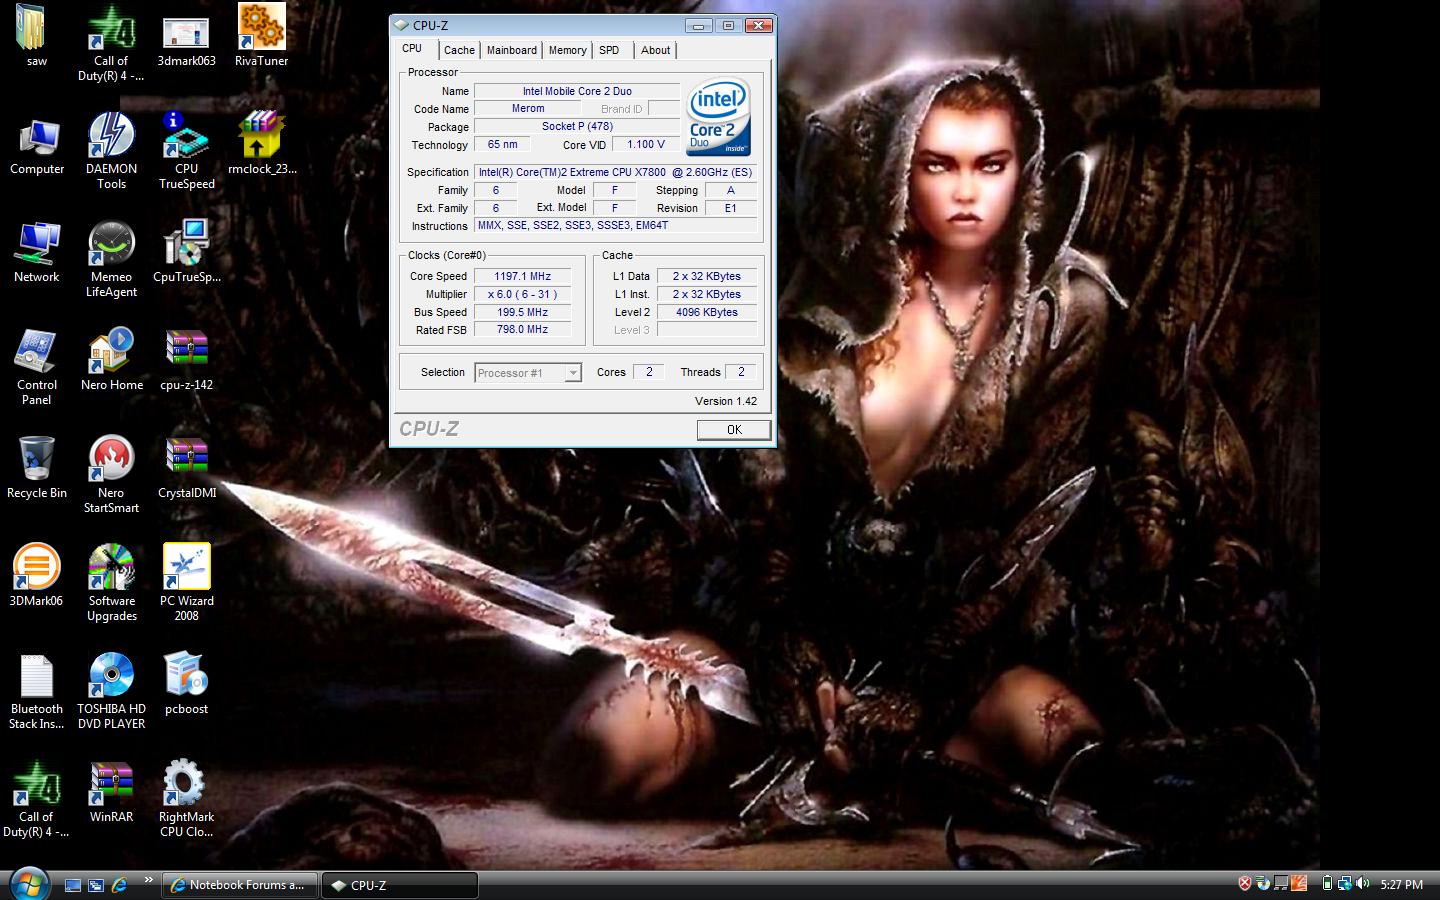Select the 3DMark06 desktop icon

pyautogui.click(x=36, y=568)
